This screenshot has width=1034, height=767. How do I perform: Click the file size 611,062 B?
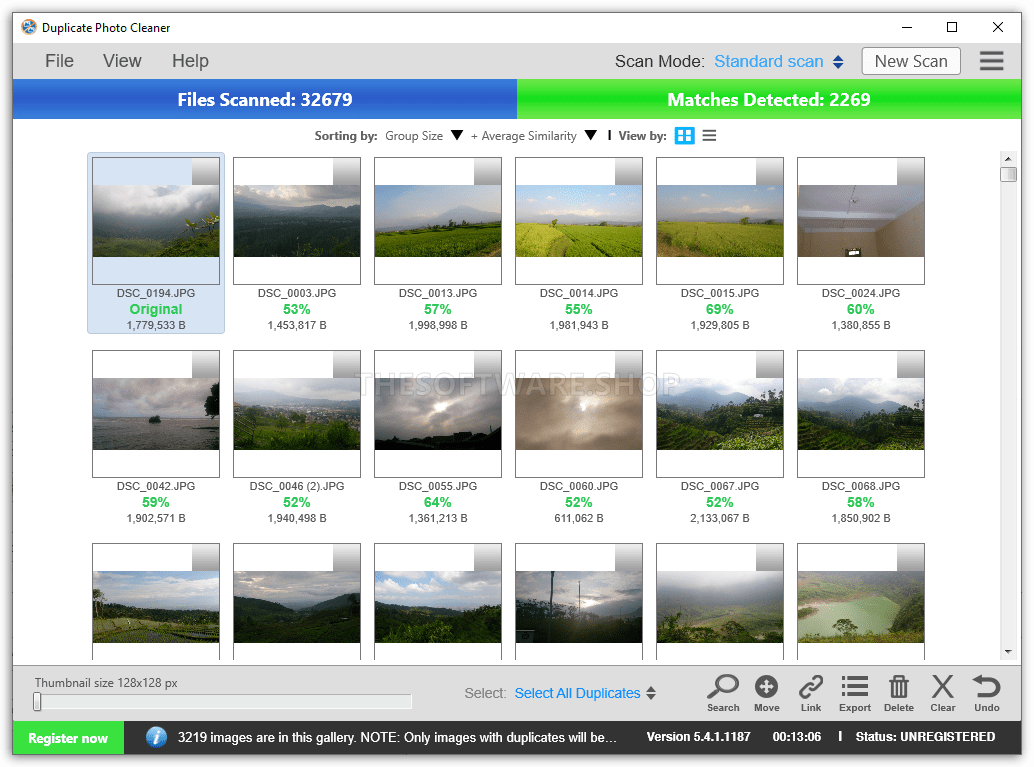(x=579, y=518)
